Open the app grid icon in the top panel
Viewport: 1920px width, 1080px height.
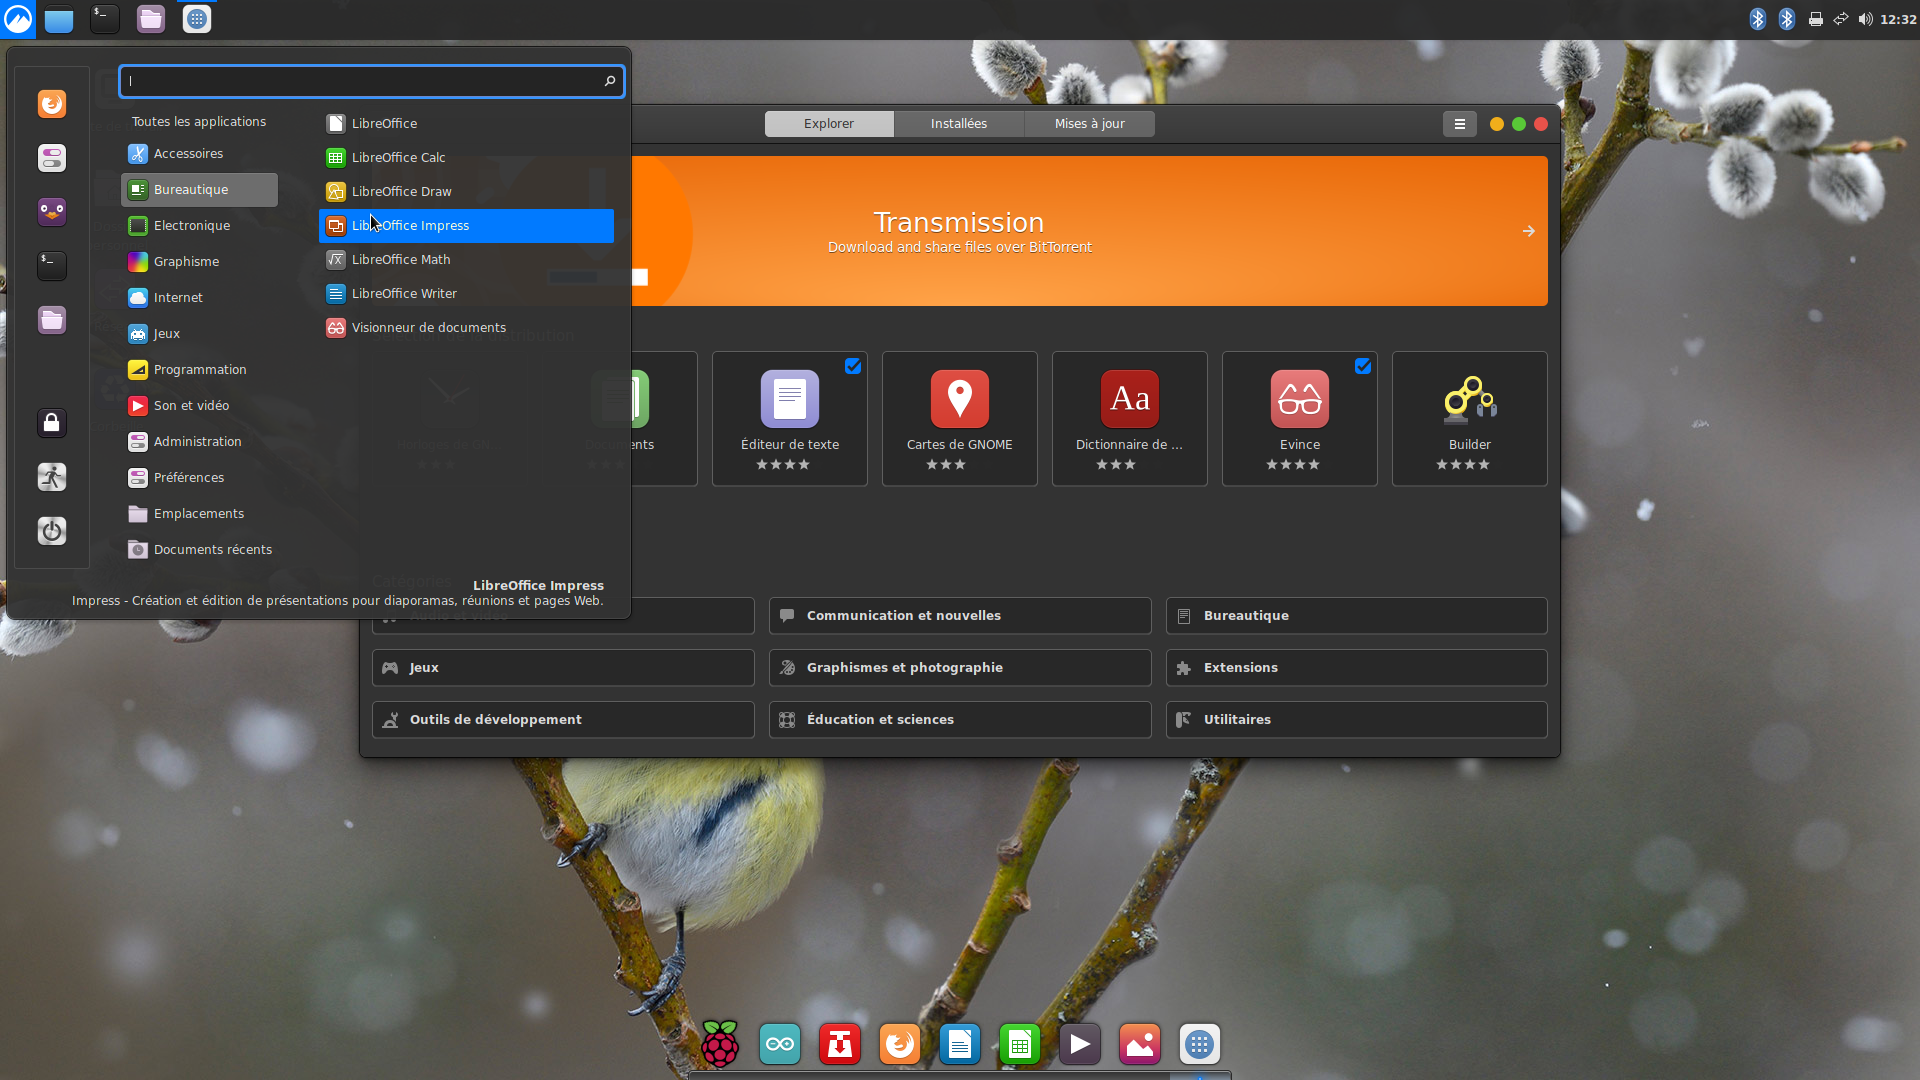coord(197,19)
